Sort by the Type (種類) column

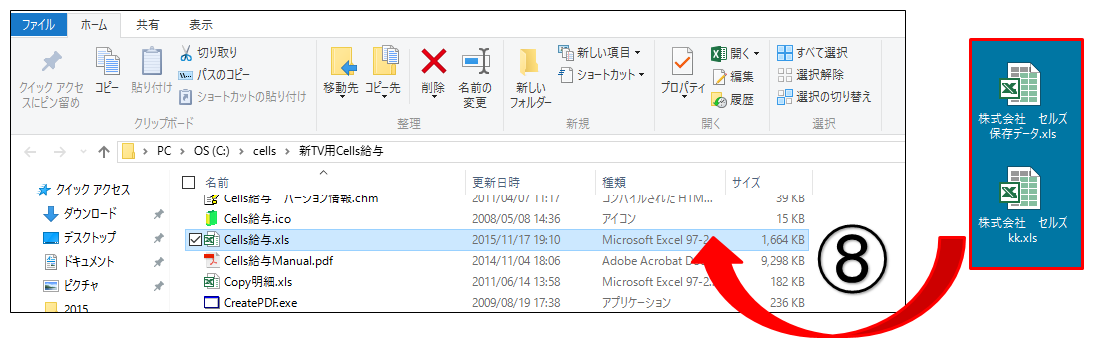pos(614,183)
